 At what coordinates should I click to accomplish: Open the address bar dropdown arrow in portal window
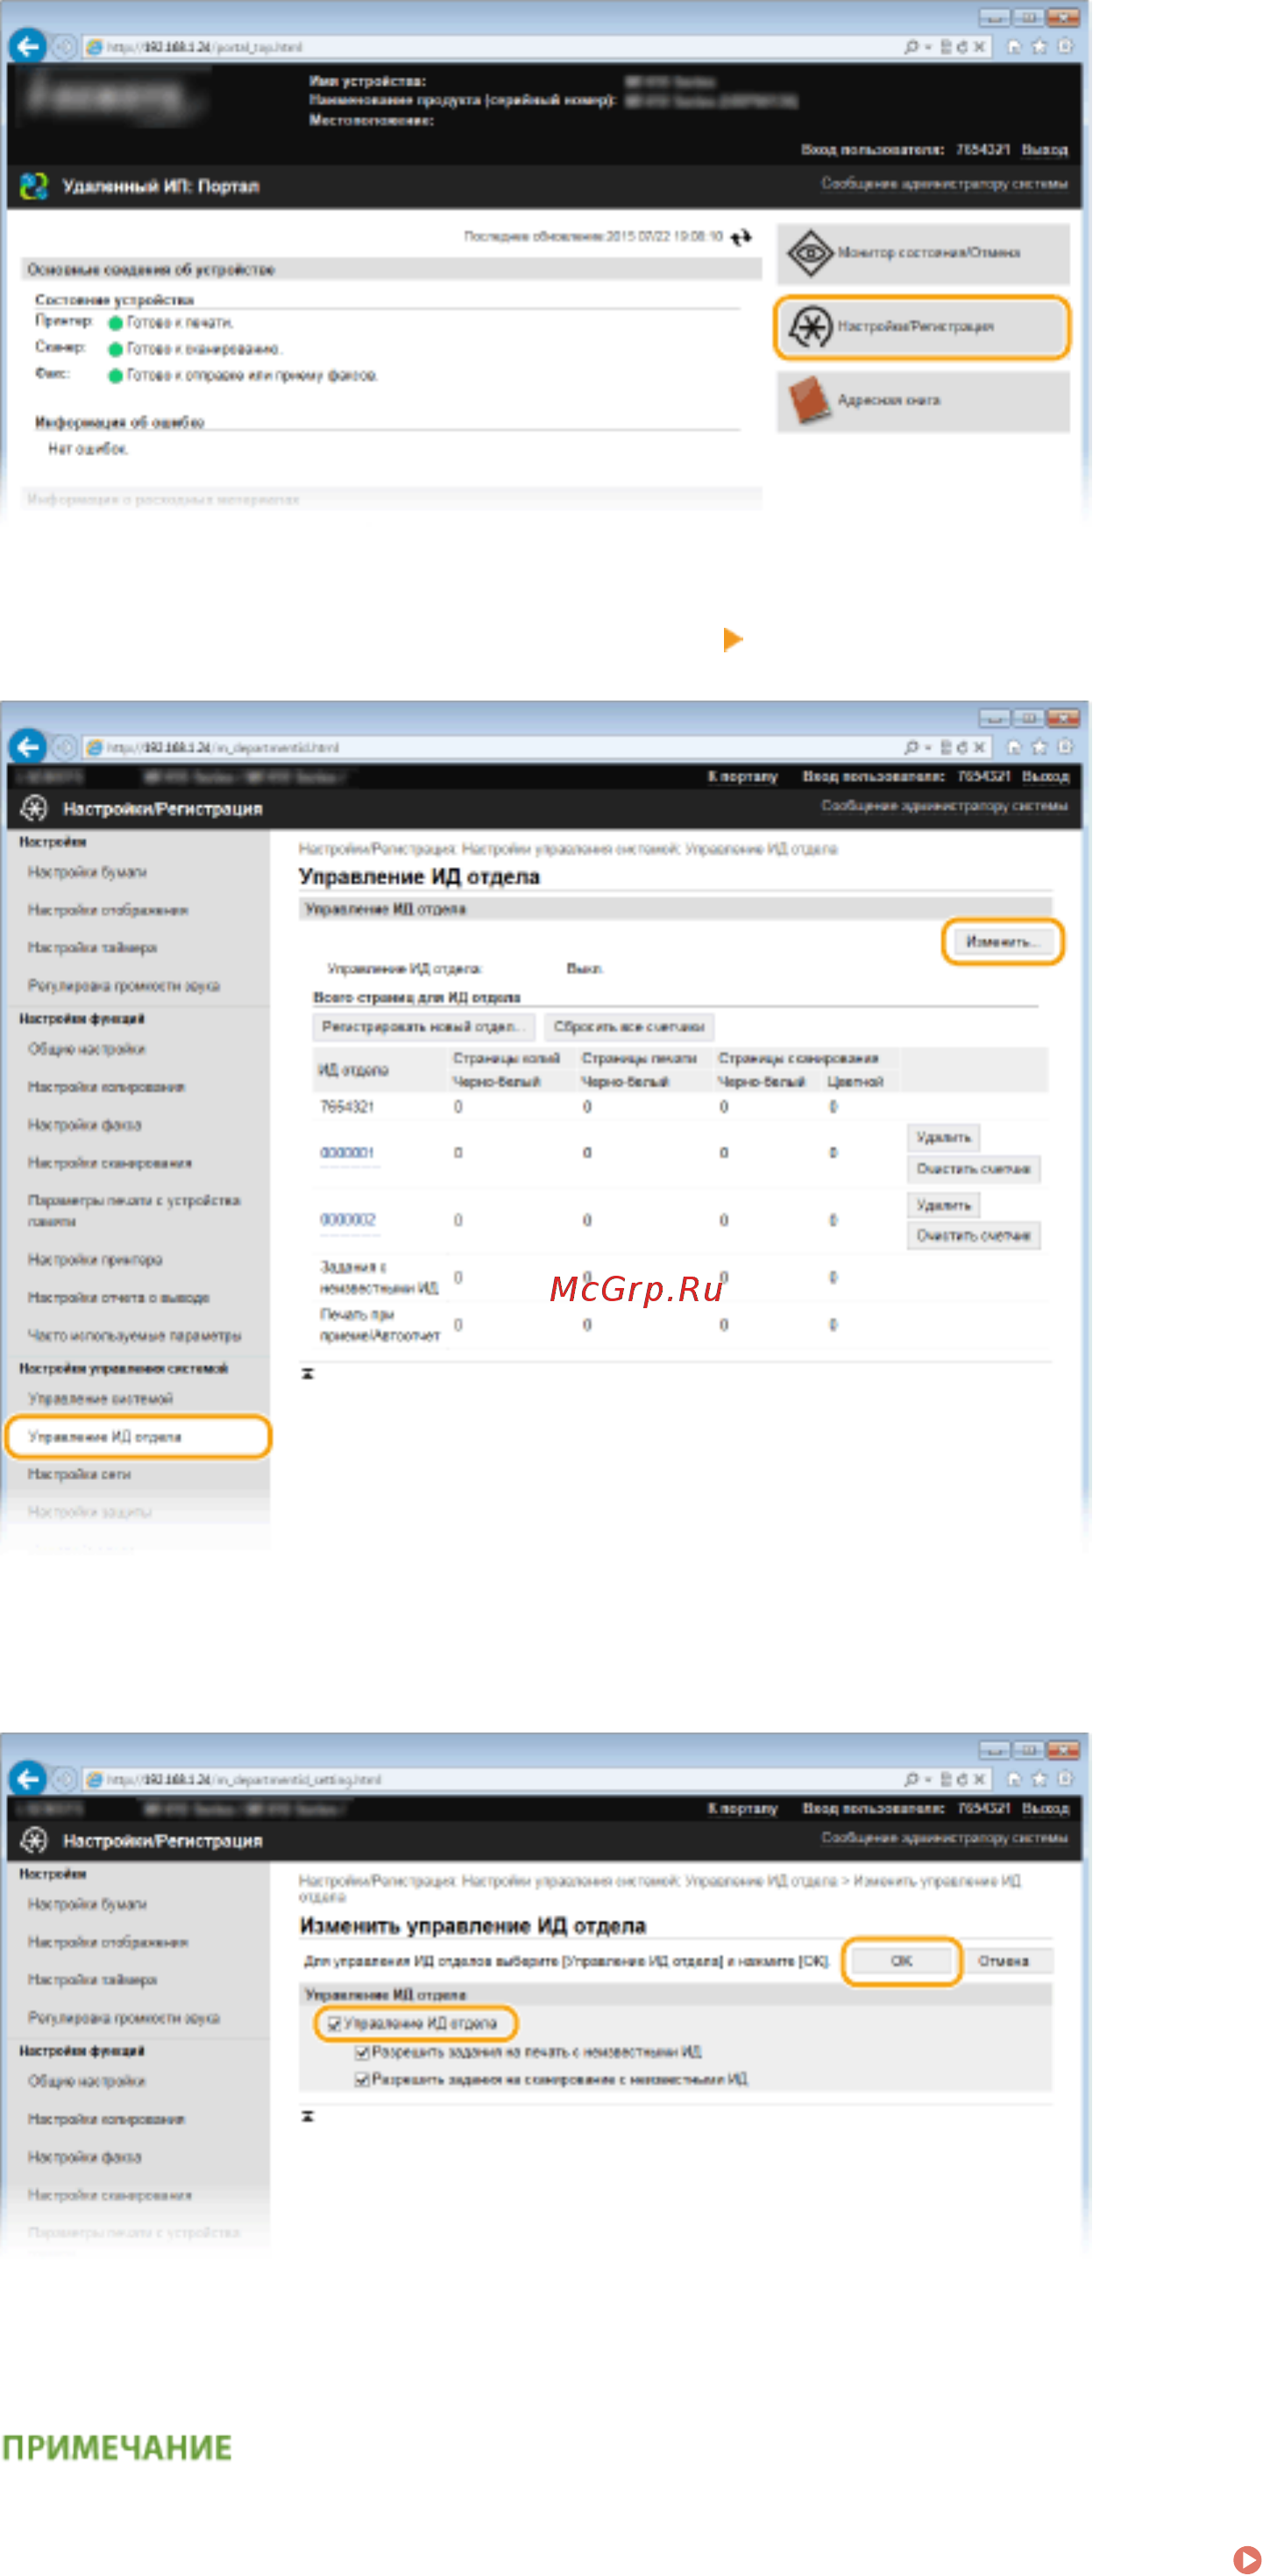click(x=927, y=47)
